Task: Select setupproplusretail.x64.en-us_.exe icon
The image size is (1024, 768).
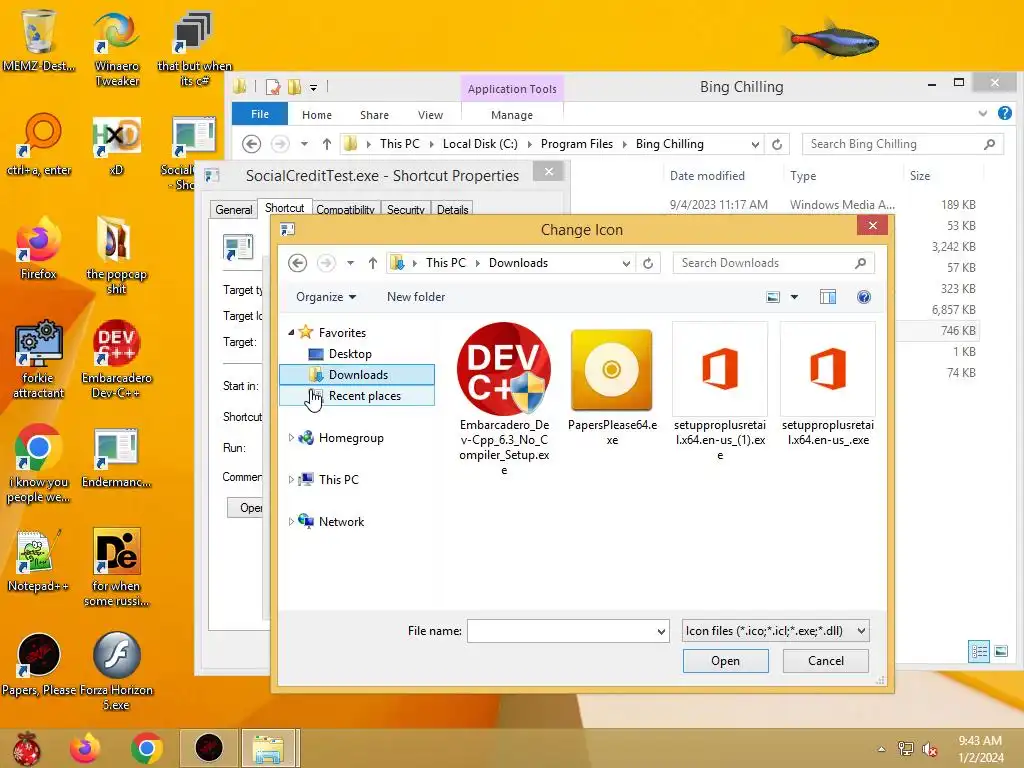Action: 827,369
